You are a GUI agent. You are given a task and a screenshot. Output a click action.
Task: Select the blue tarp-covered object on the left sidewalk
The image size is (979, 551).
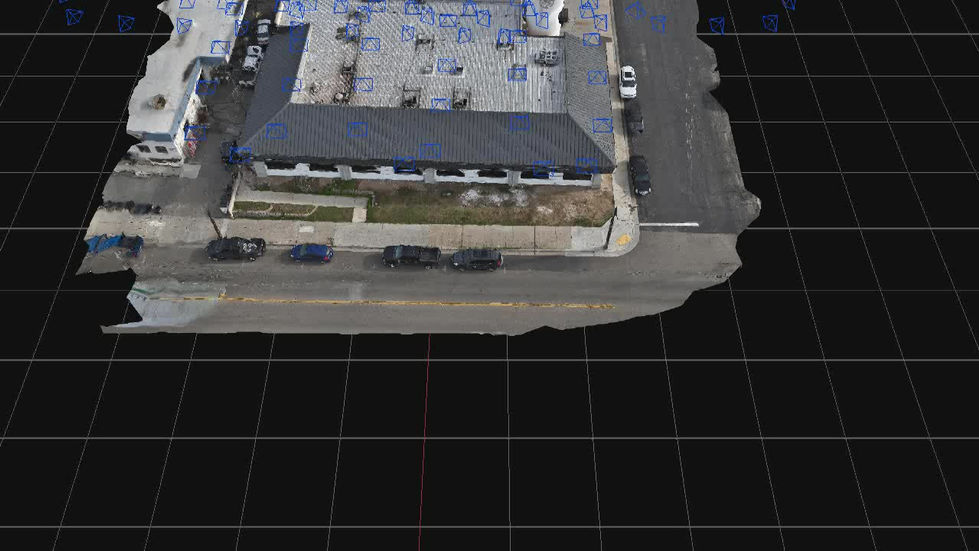[114, 244]
